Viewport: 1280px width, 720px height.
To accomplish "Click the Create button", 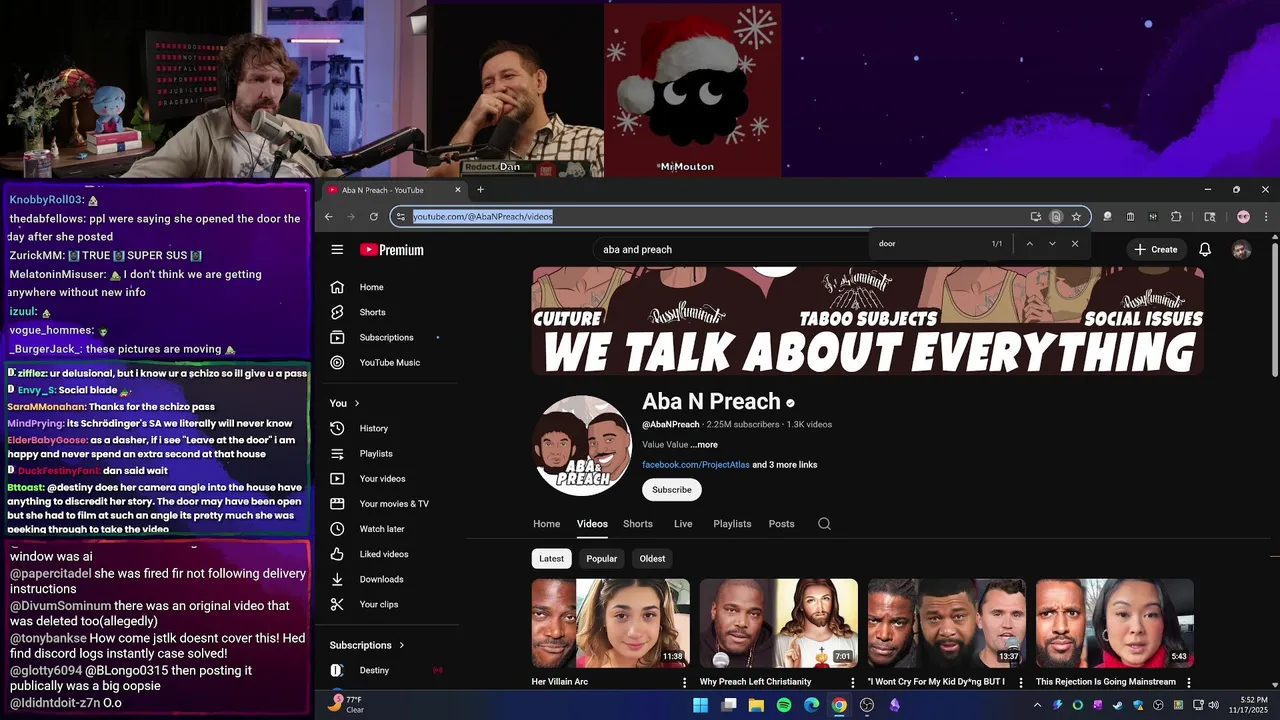I will [1156, 250].
